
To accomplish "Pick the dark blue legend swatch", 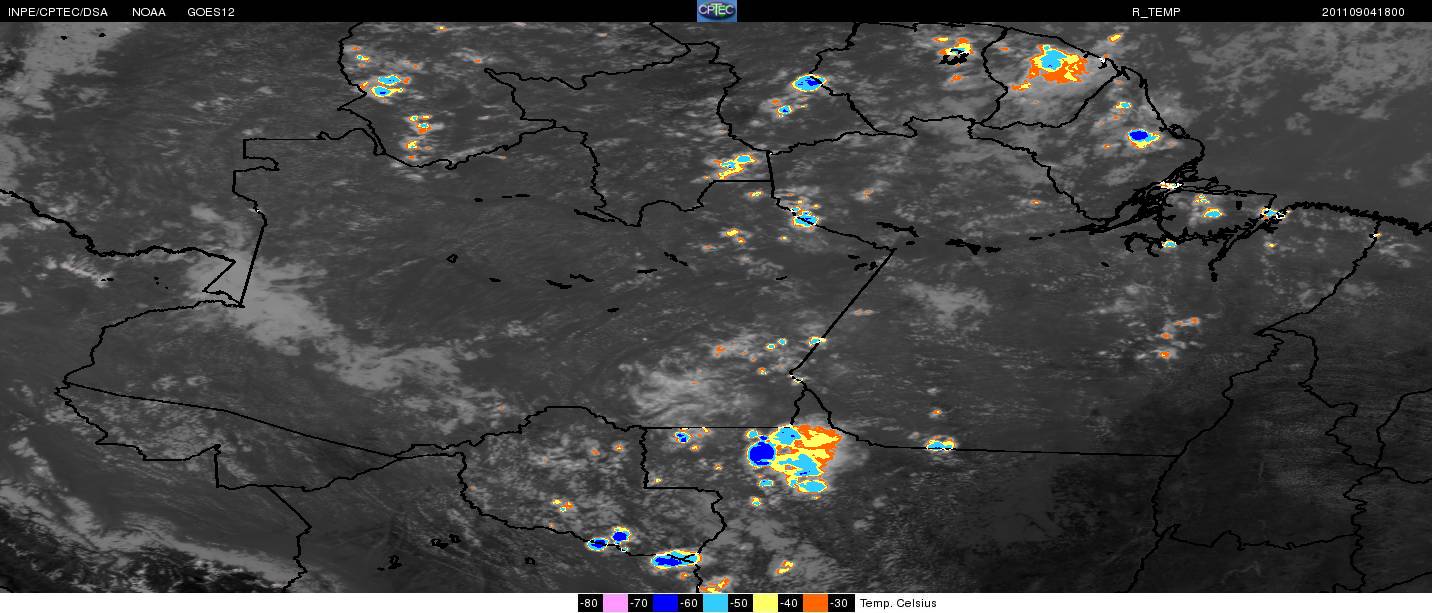I will pyautogui.click(x=665, y=603).
